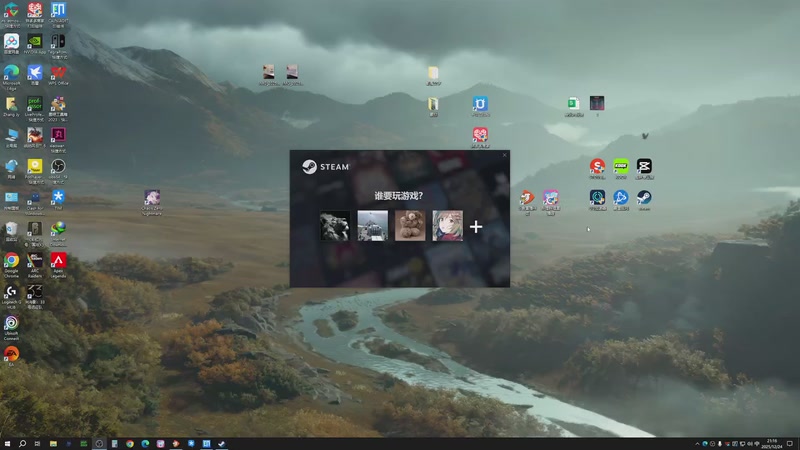Open the This PC desktop icon
The width and height of the screenshot is (800, 450).
coord(11,138)
